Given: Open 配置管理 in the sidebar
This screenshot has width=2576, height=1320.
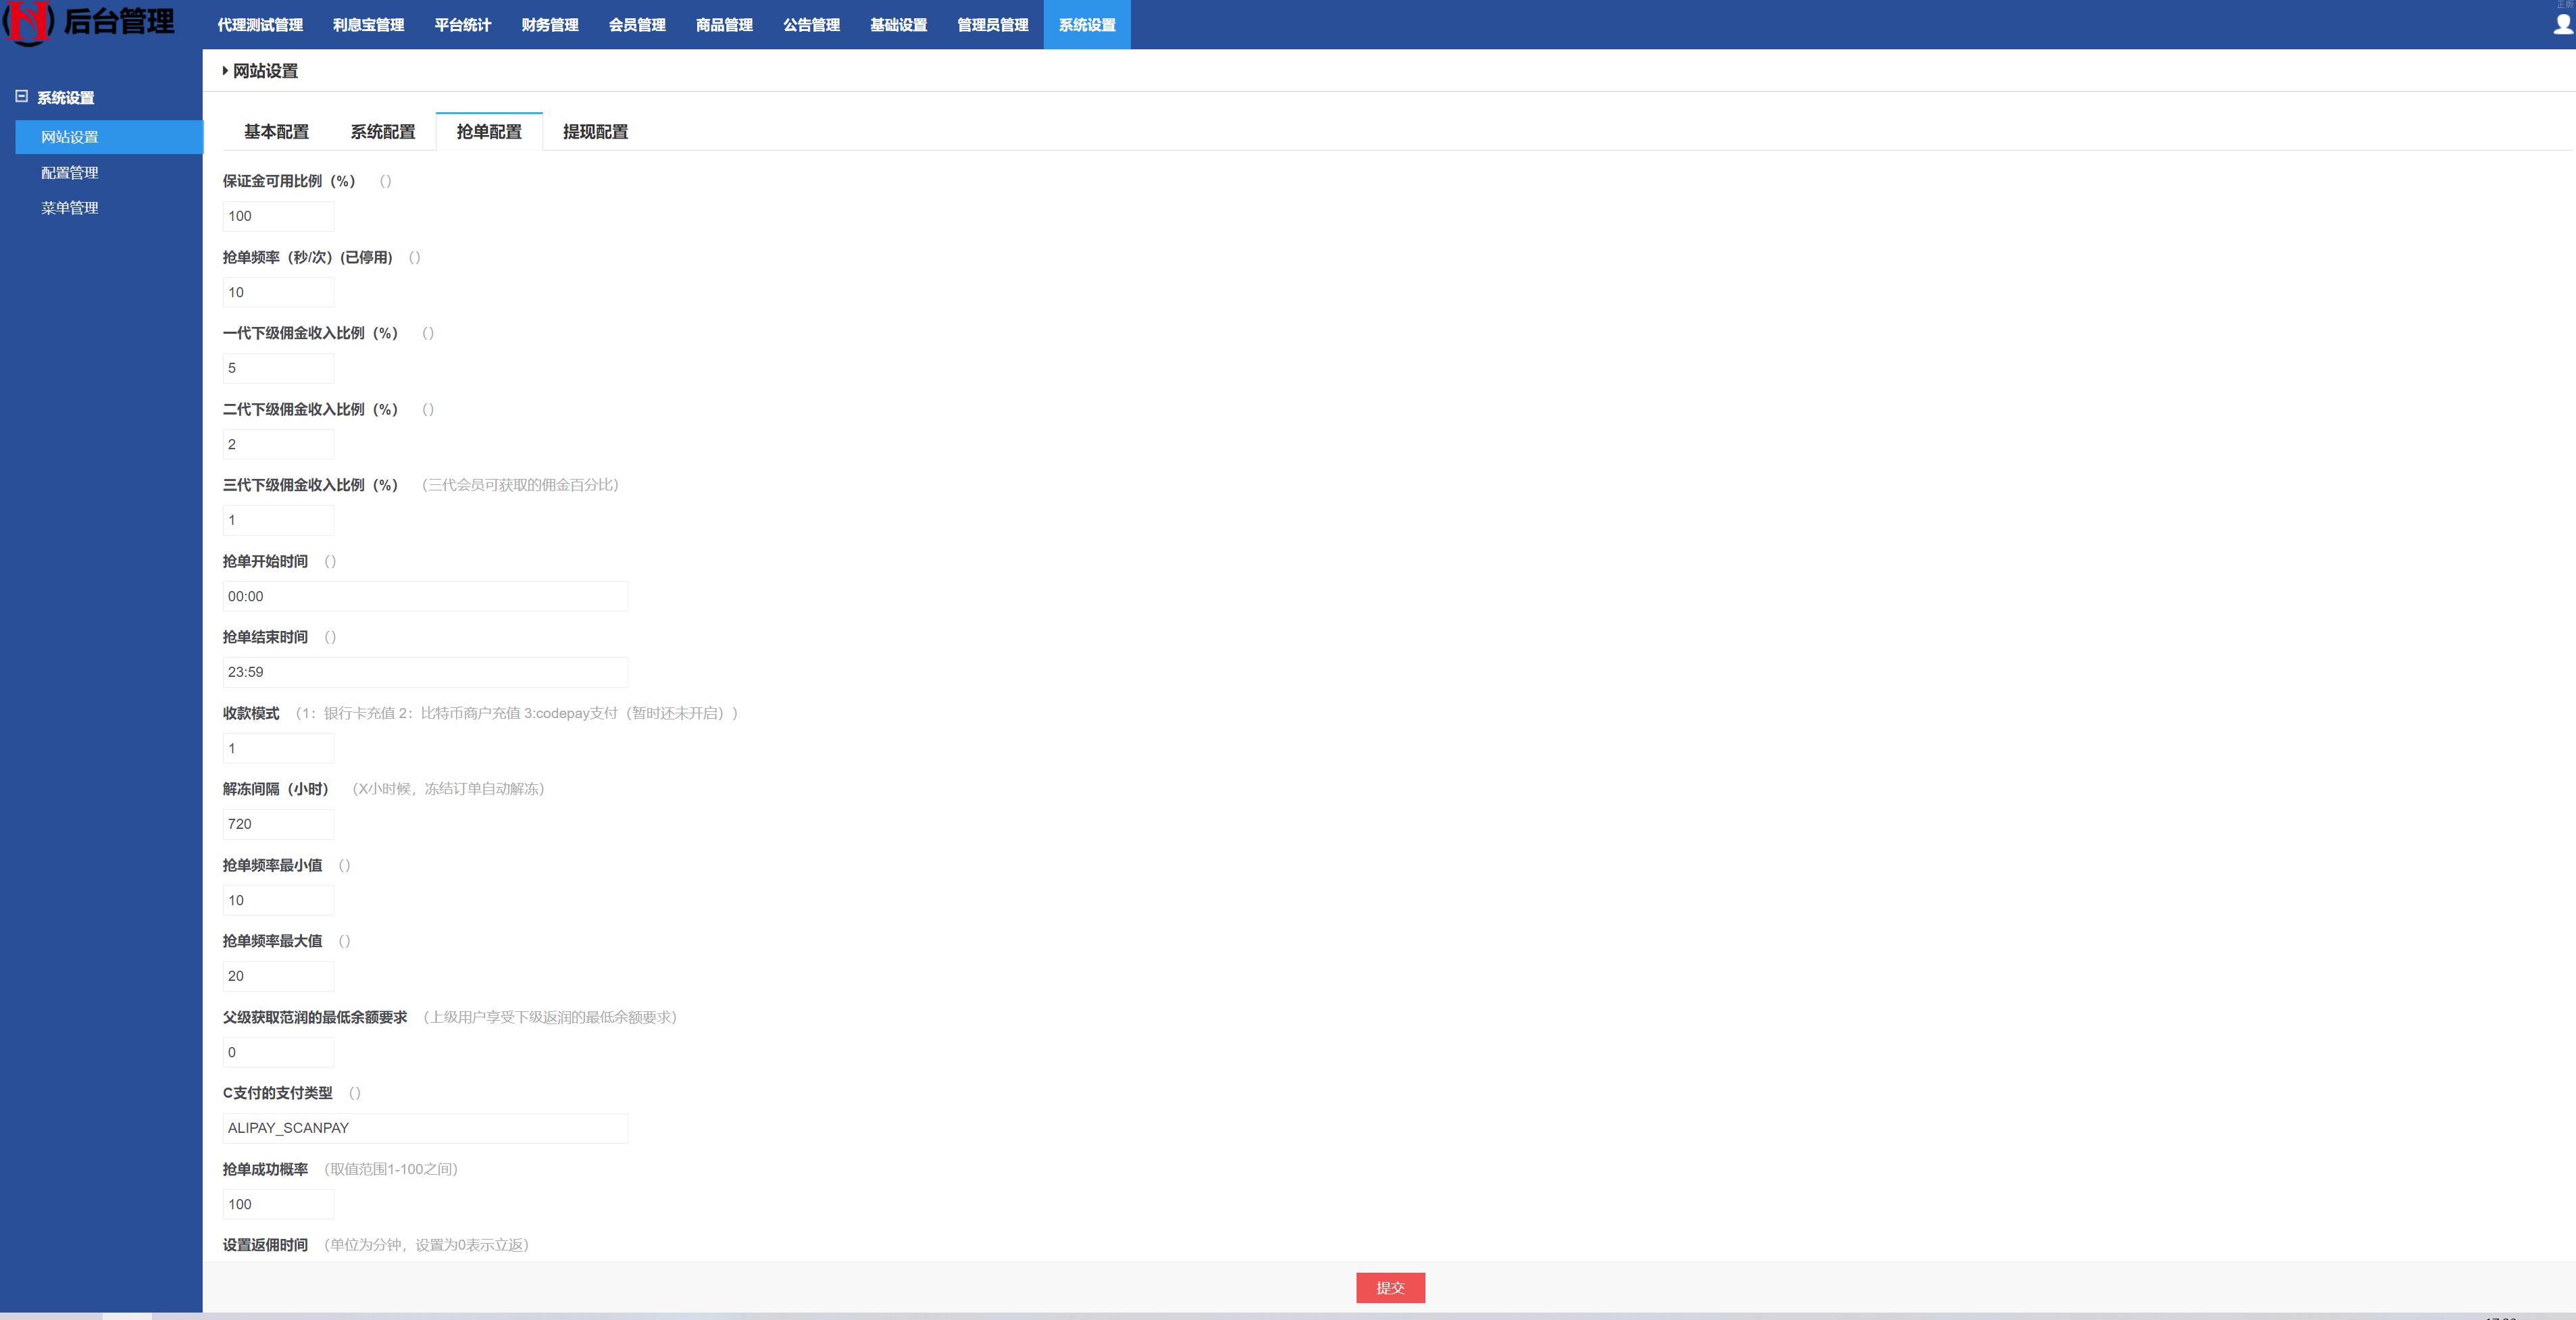Looking at the screenshot, I should pos(69,173).
